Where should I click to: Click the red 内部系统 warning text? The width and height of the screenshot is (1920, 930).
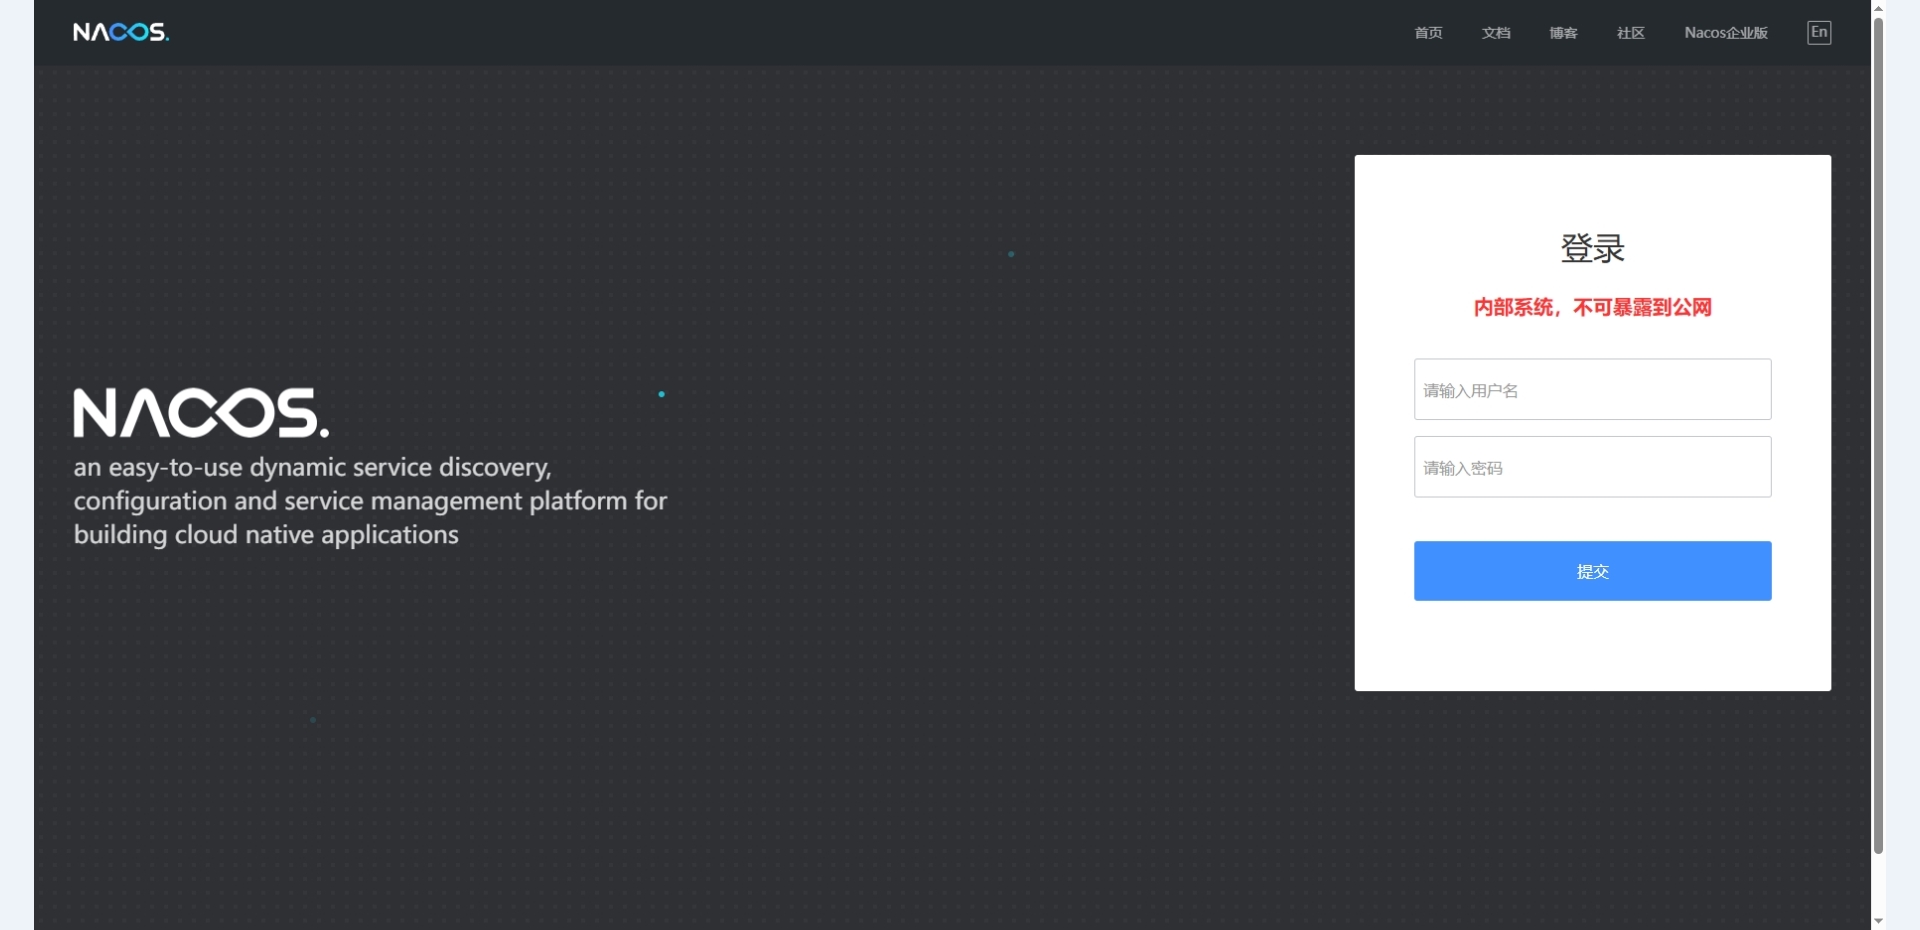pos(1592,307)
